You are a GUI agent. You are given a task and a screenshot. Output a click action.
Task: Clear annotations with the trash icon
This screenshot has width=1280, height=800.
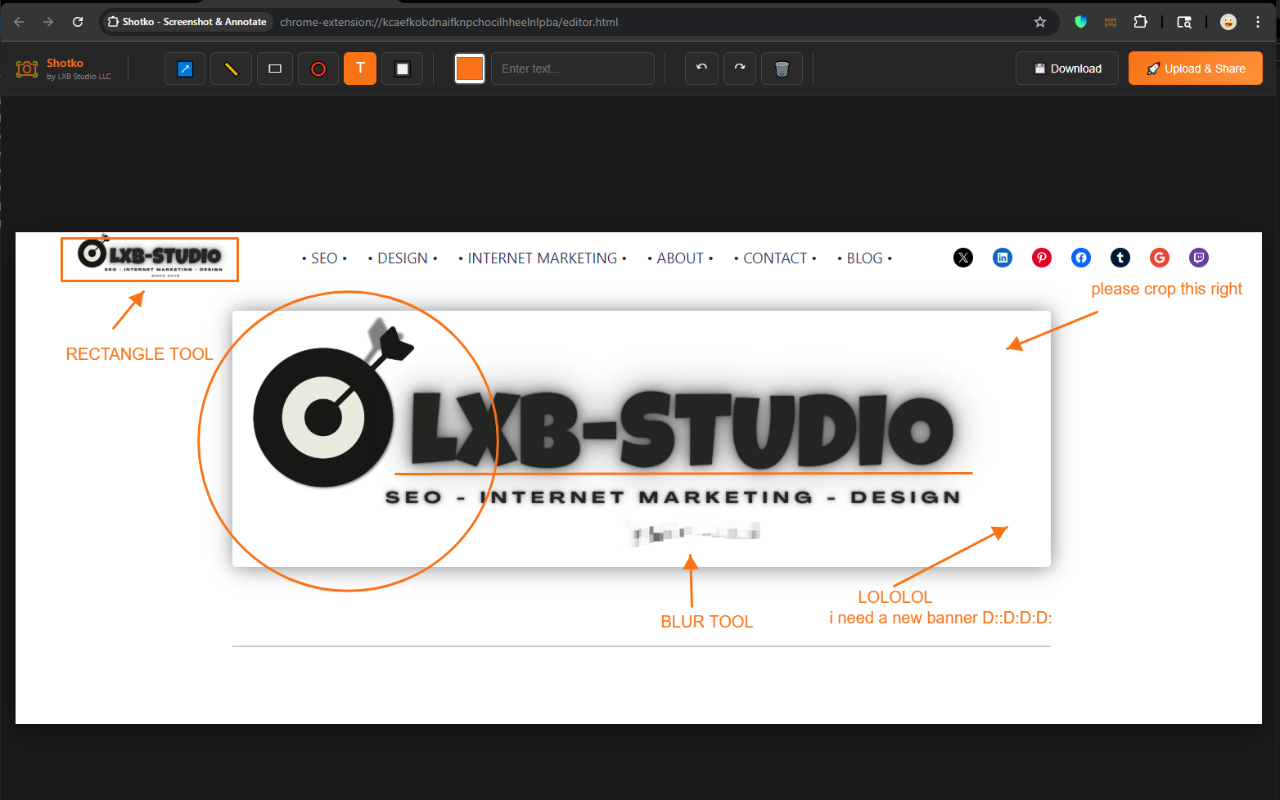pyautogui.click(x=782, y=69)
